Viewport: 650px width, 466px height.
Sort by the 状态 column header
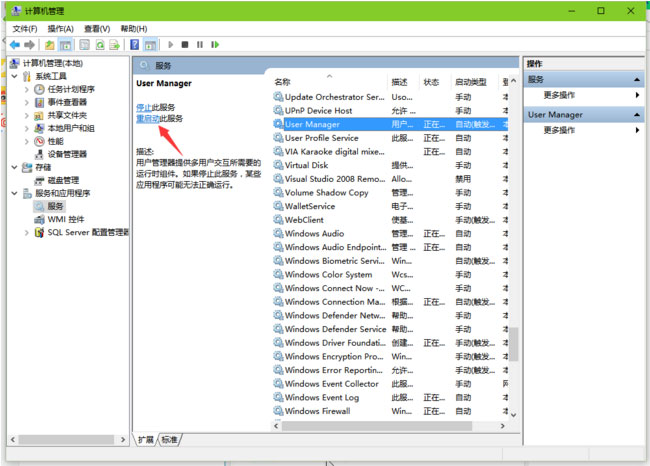click(435, 82)
